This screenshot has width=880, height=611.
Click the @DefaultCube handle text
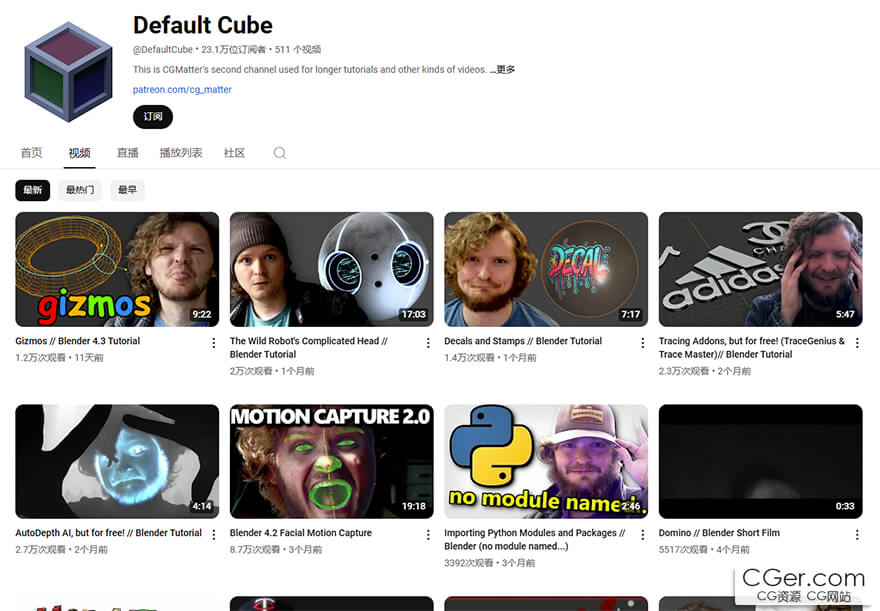coord(163,49)
